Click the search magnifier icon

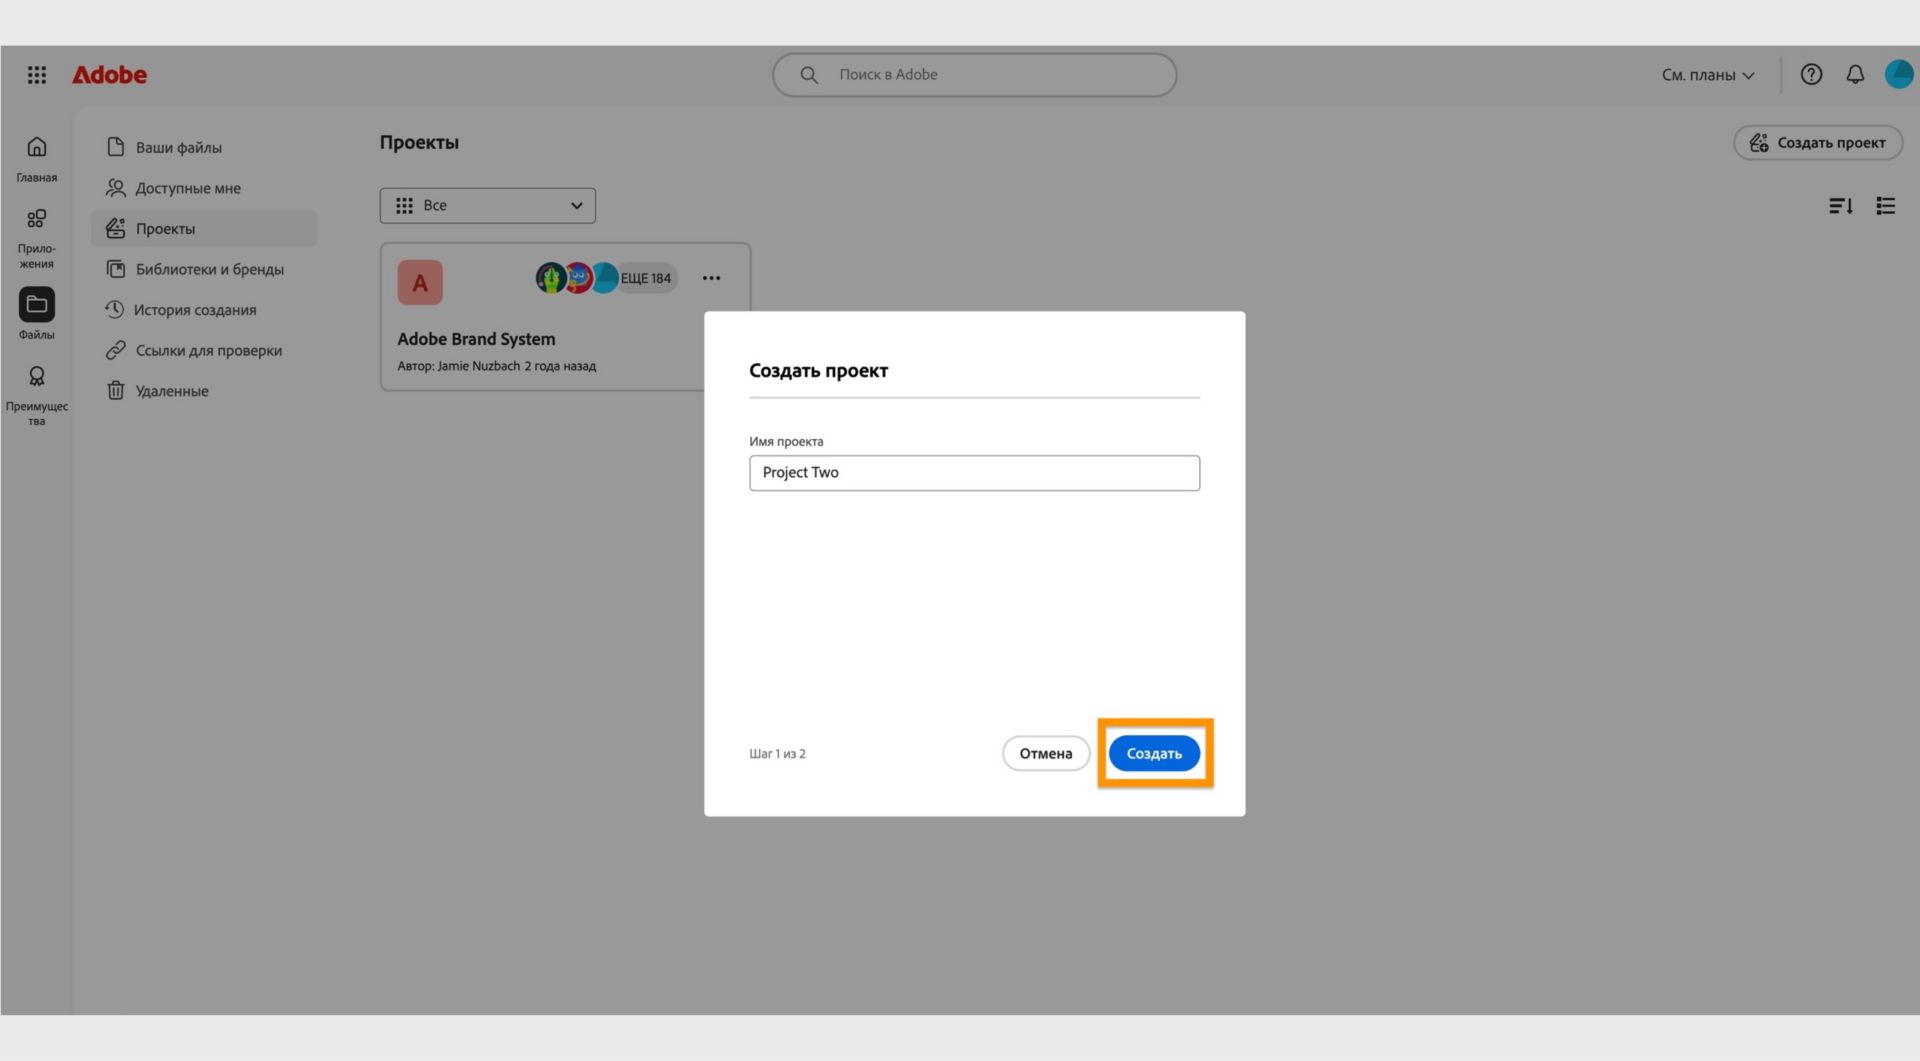pos(809,75)
